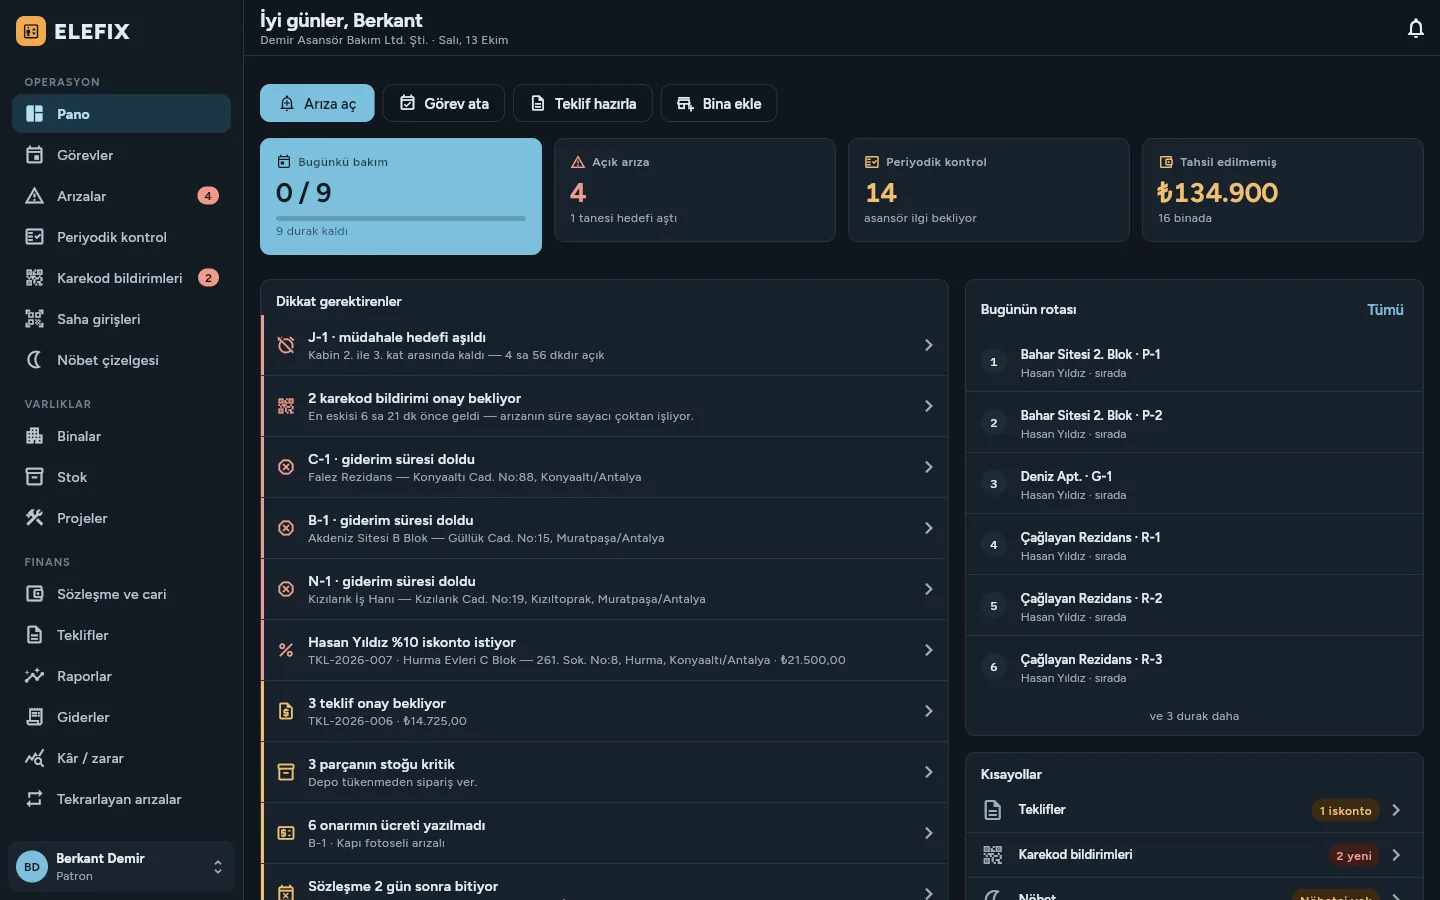This screenshot has width=1440, height=900.
Task: Click the Stok archive box icon
Action: [x=34, y=477]
